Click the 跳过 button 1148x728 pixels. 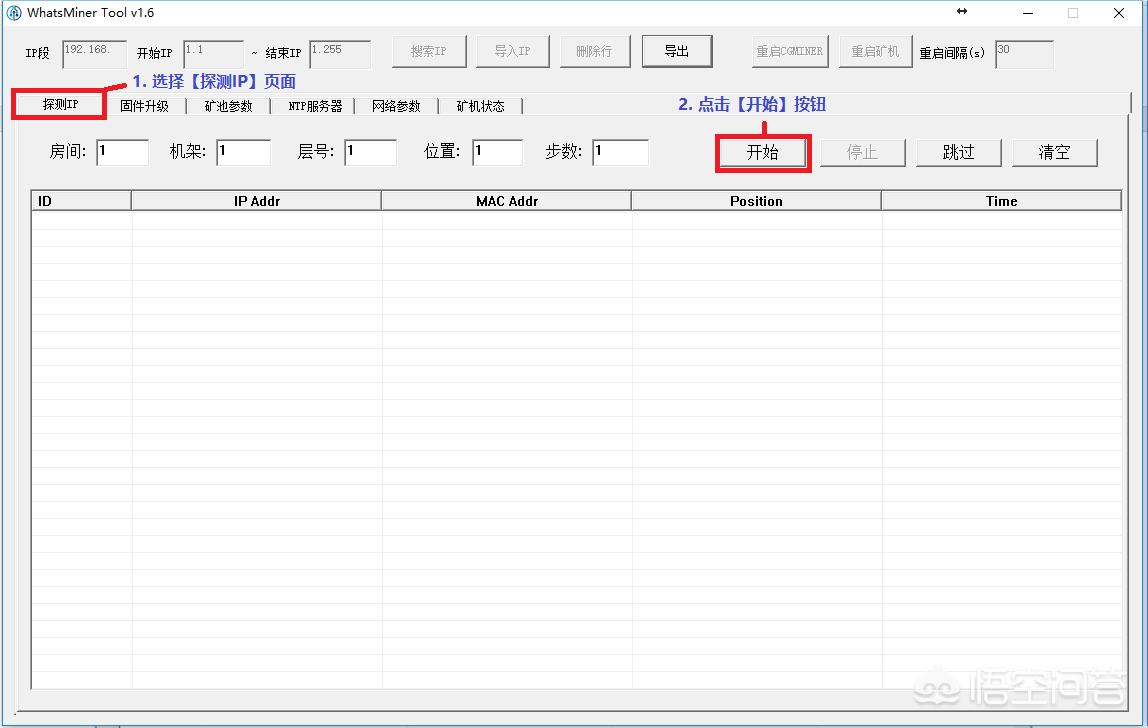click(958, 152)
